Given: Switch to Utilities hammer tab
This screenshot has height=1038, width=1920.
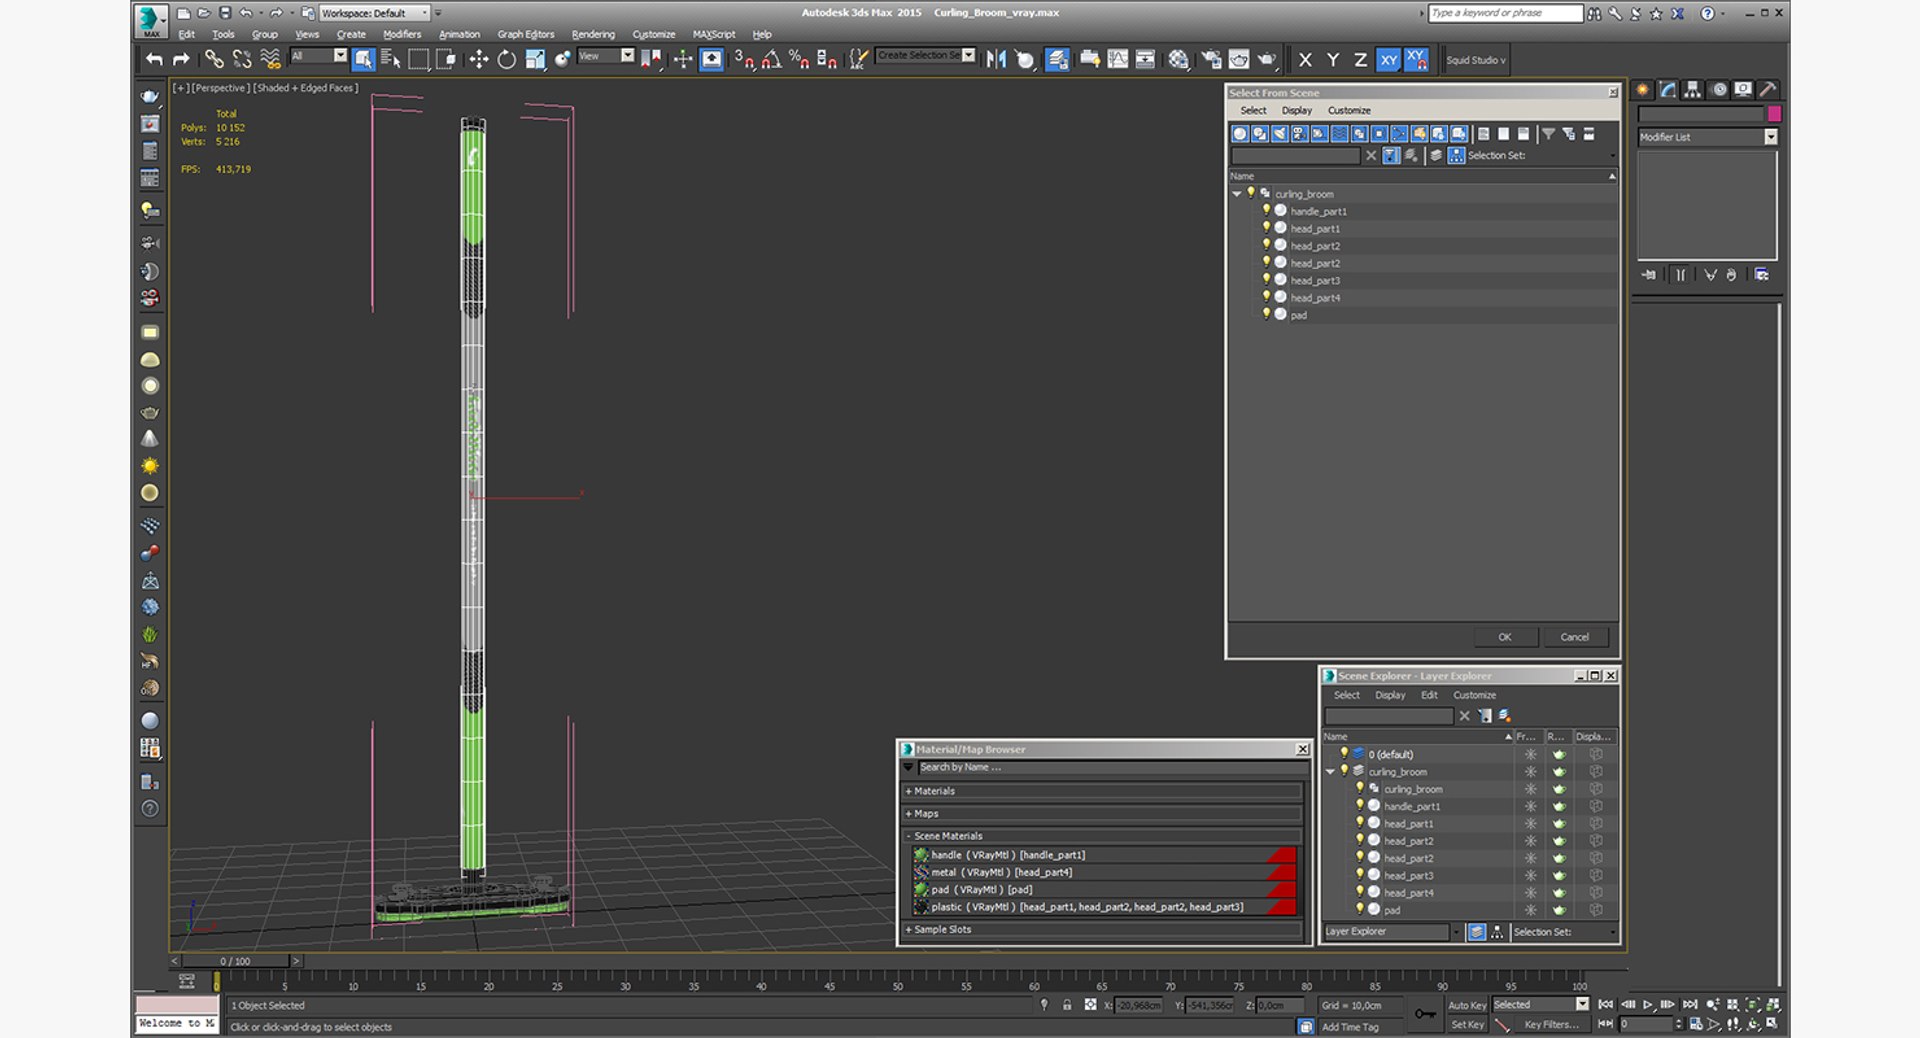Looking at the screenshot, I should pyautogui.click(x=1768, y=90).
